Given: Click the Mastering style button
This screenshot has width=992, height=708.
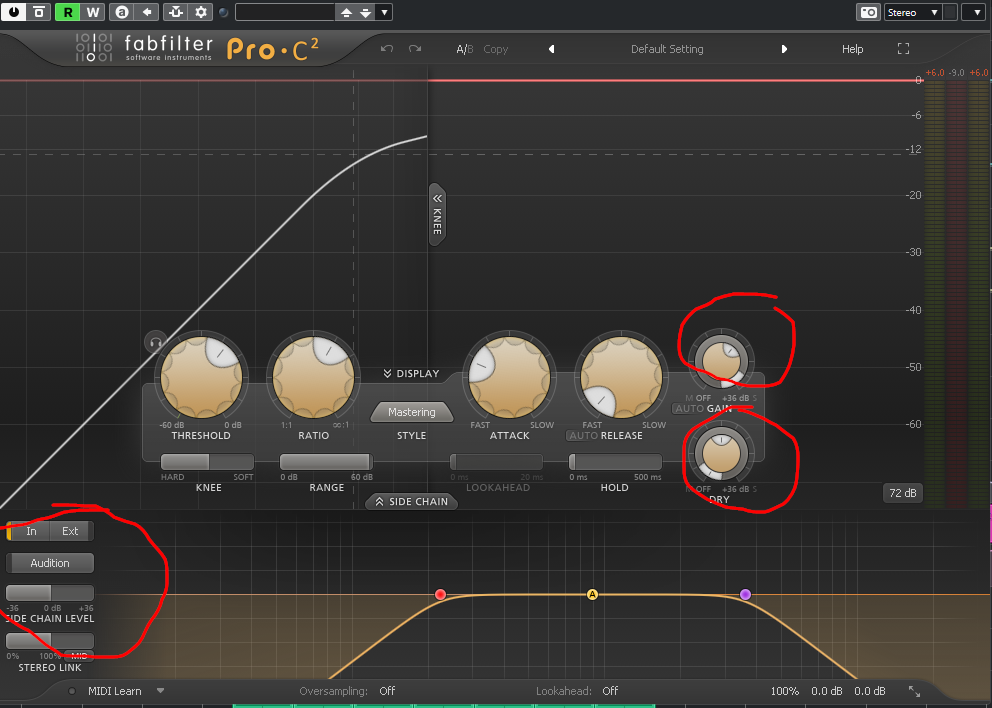Looking at the screenshot, I should [x=411, y=412].
